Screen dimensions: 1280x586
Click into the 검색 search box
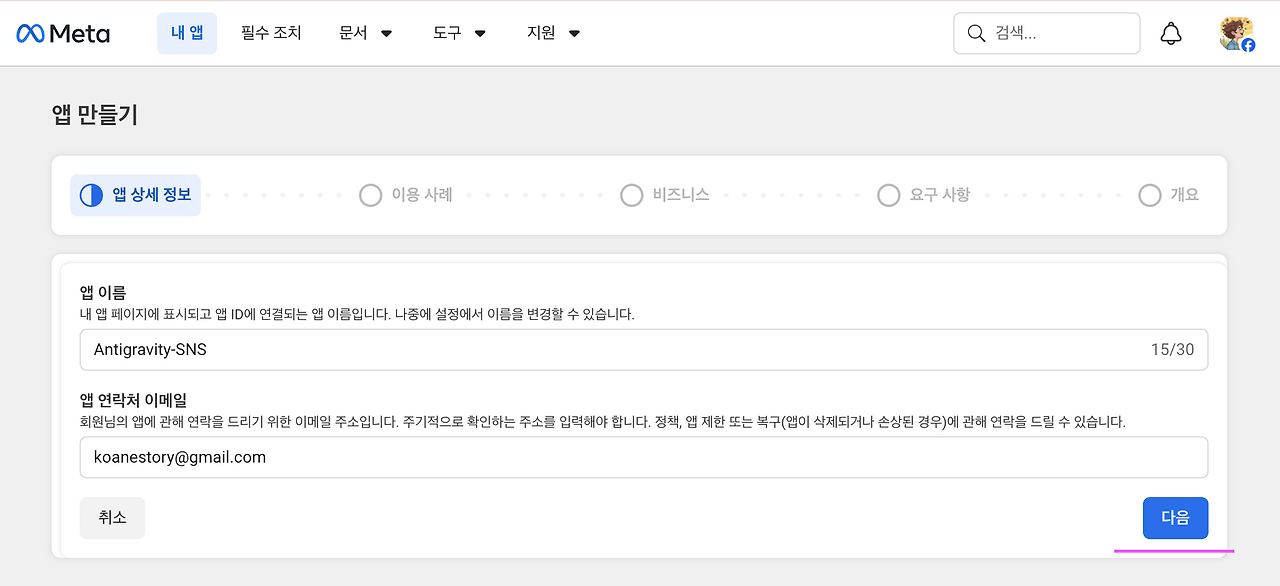[1046, 33]
